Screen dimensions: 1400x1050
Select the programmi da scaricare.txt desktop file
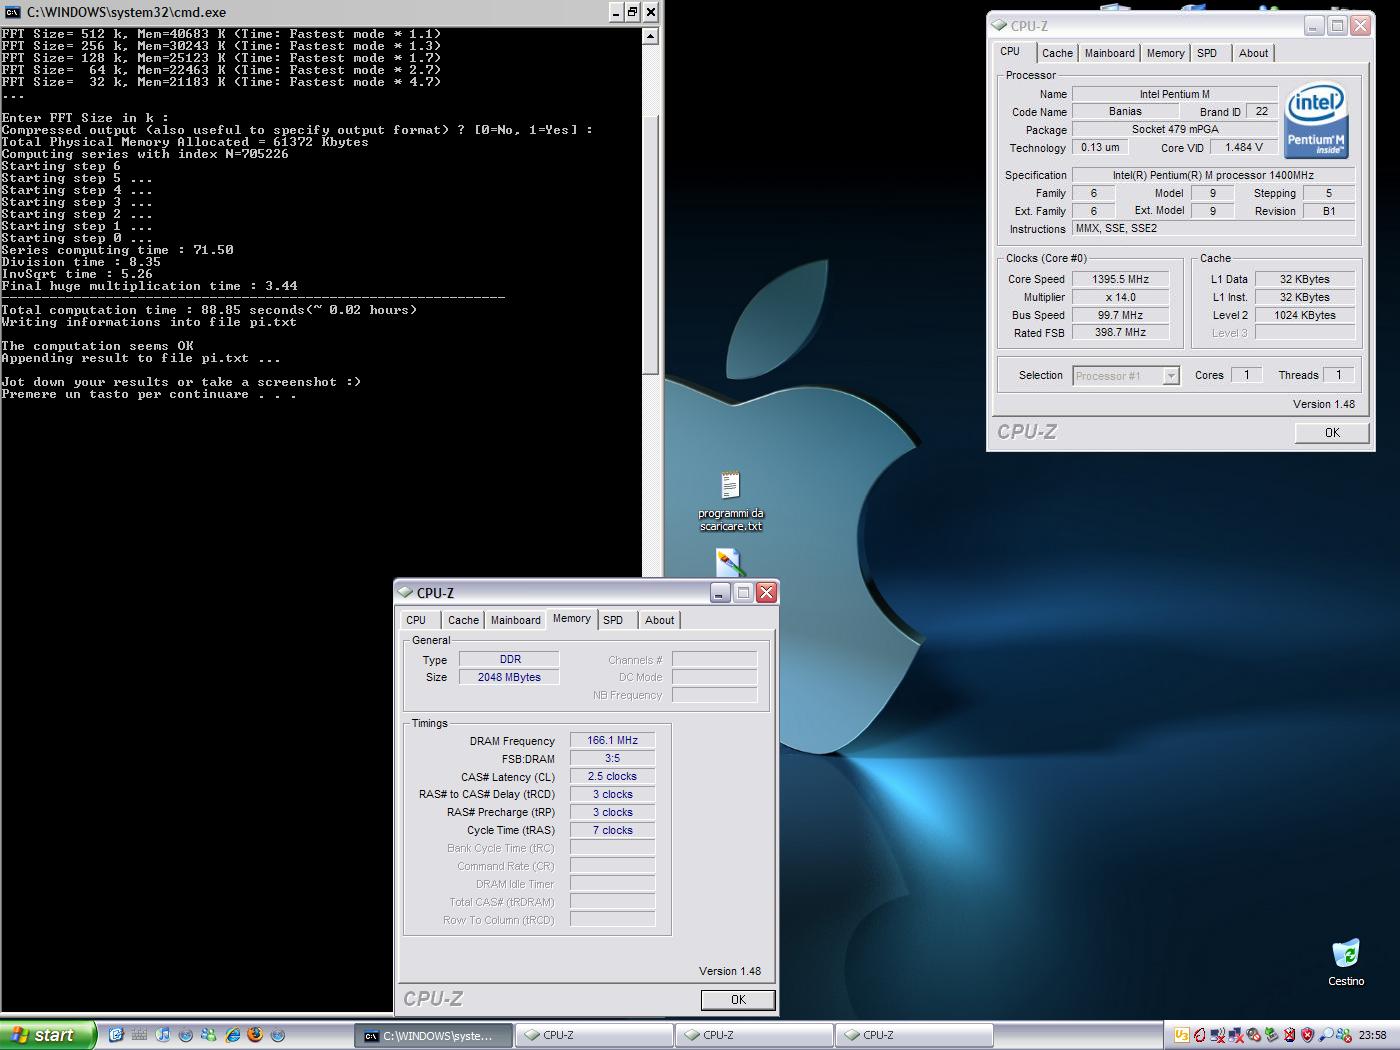pyautogui.click(x=731, y=502)
